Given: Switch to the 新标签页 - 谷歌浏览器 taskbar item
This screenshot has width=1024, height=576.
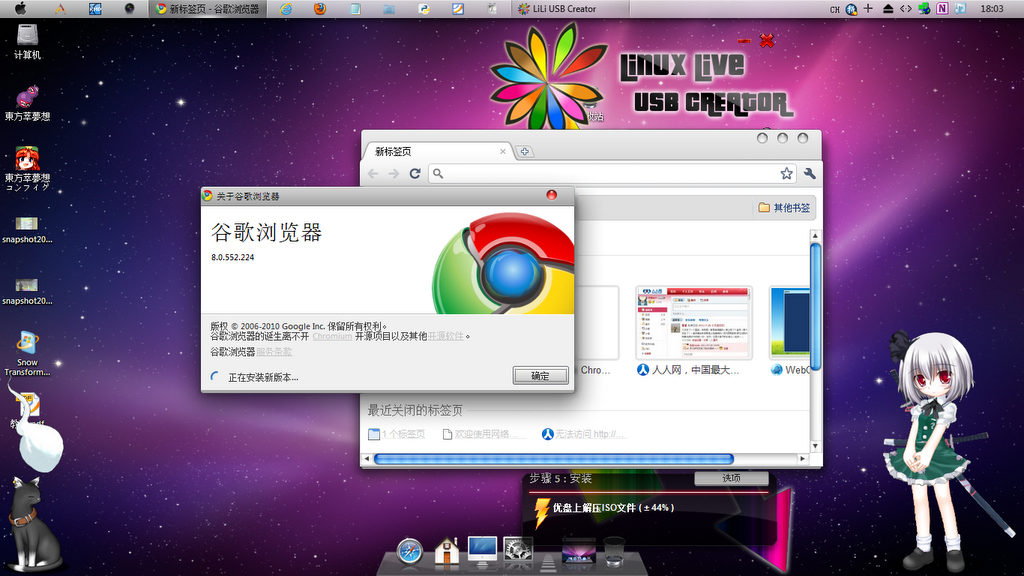Looking at the screenshot, I should (x=208, y=9).
